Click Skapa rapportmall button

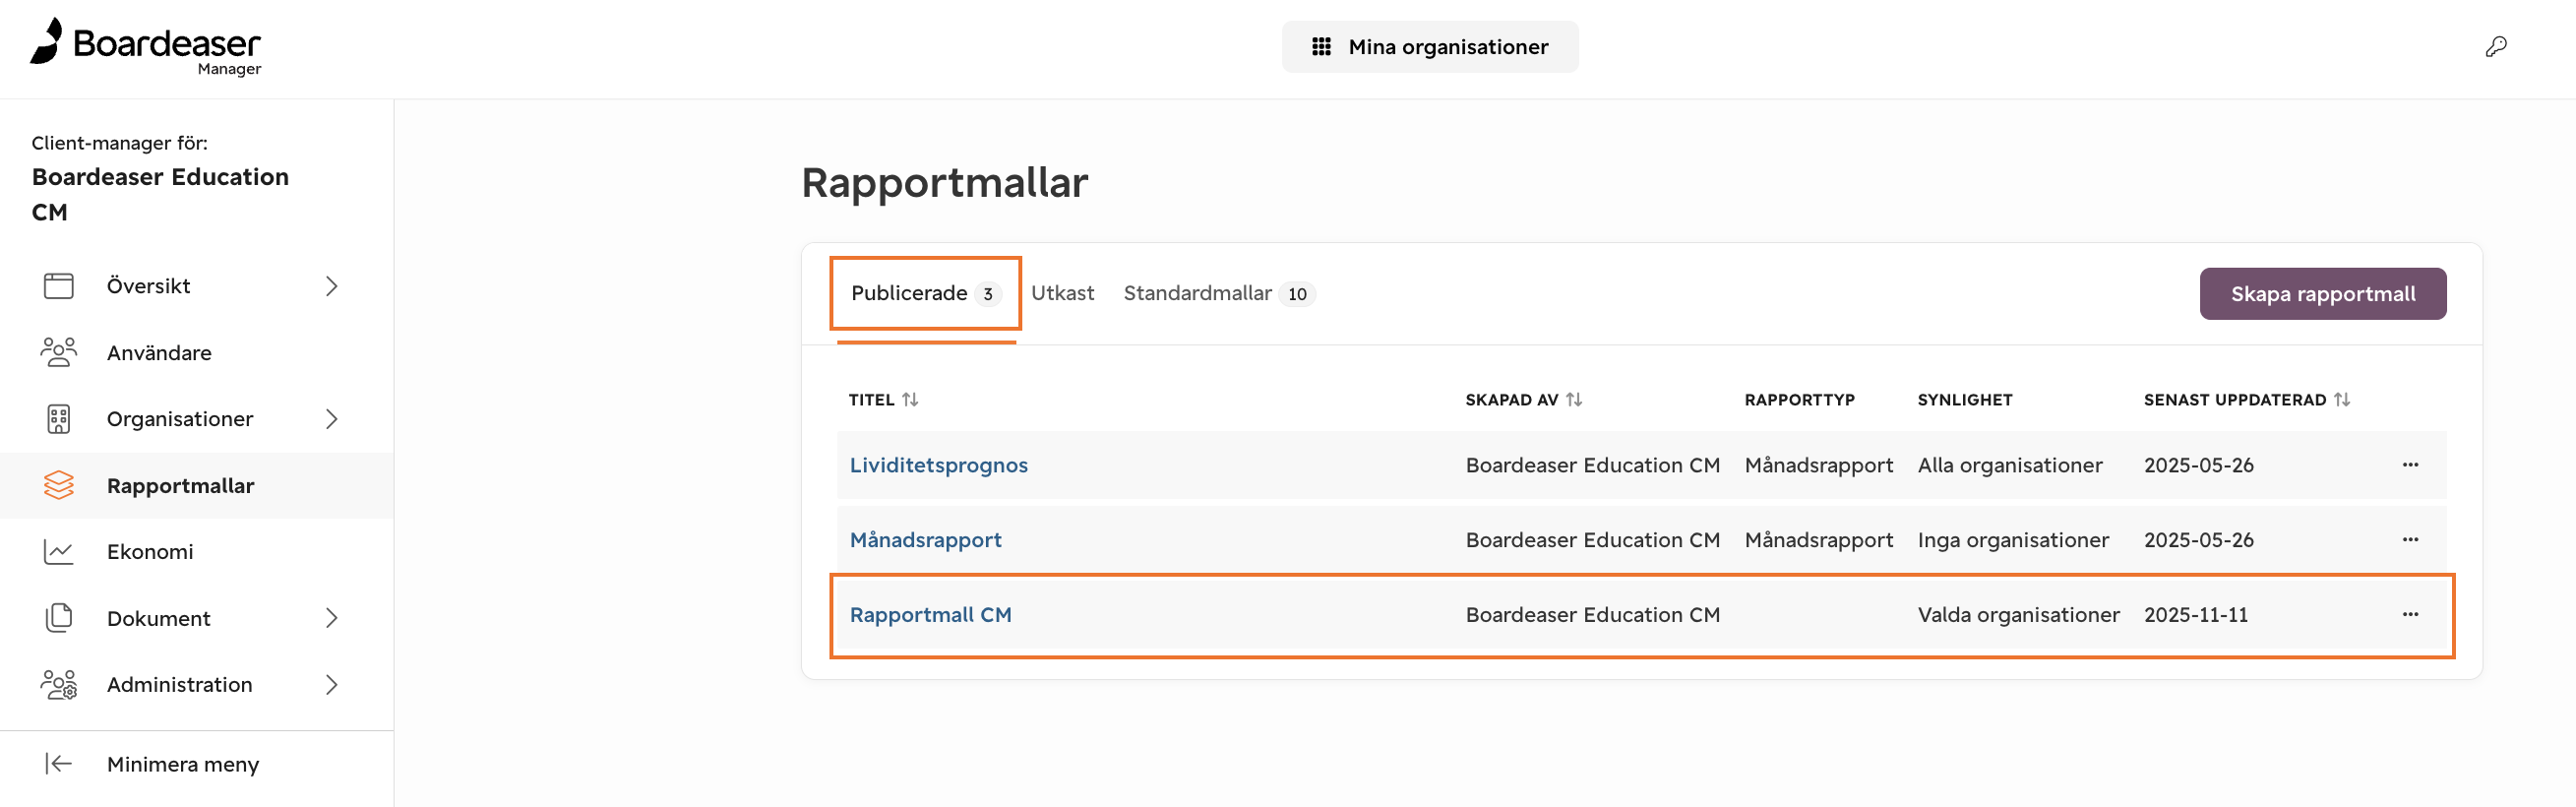click(x=2322, y=294)
